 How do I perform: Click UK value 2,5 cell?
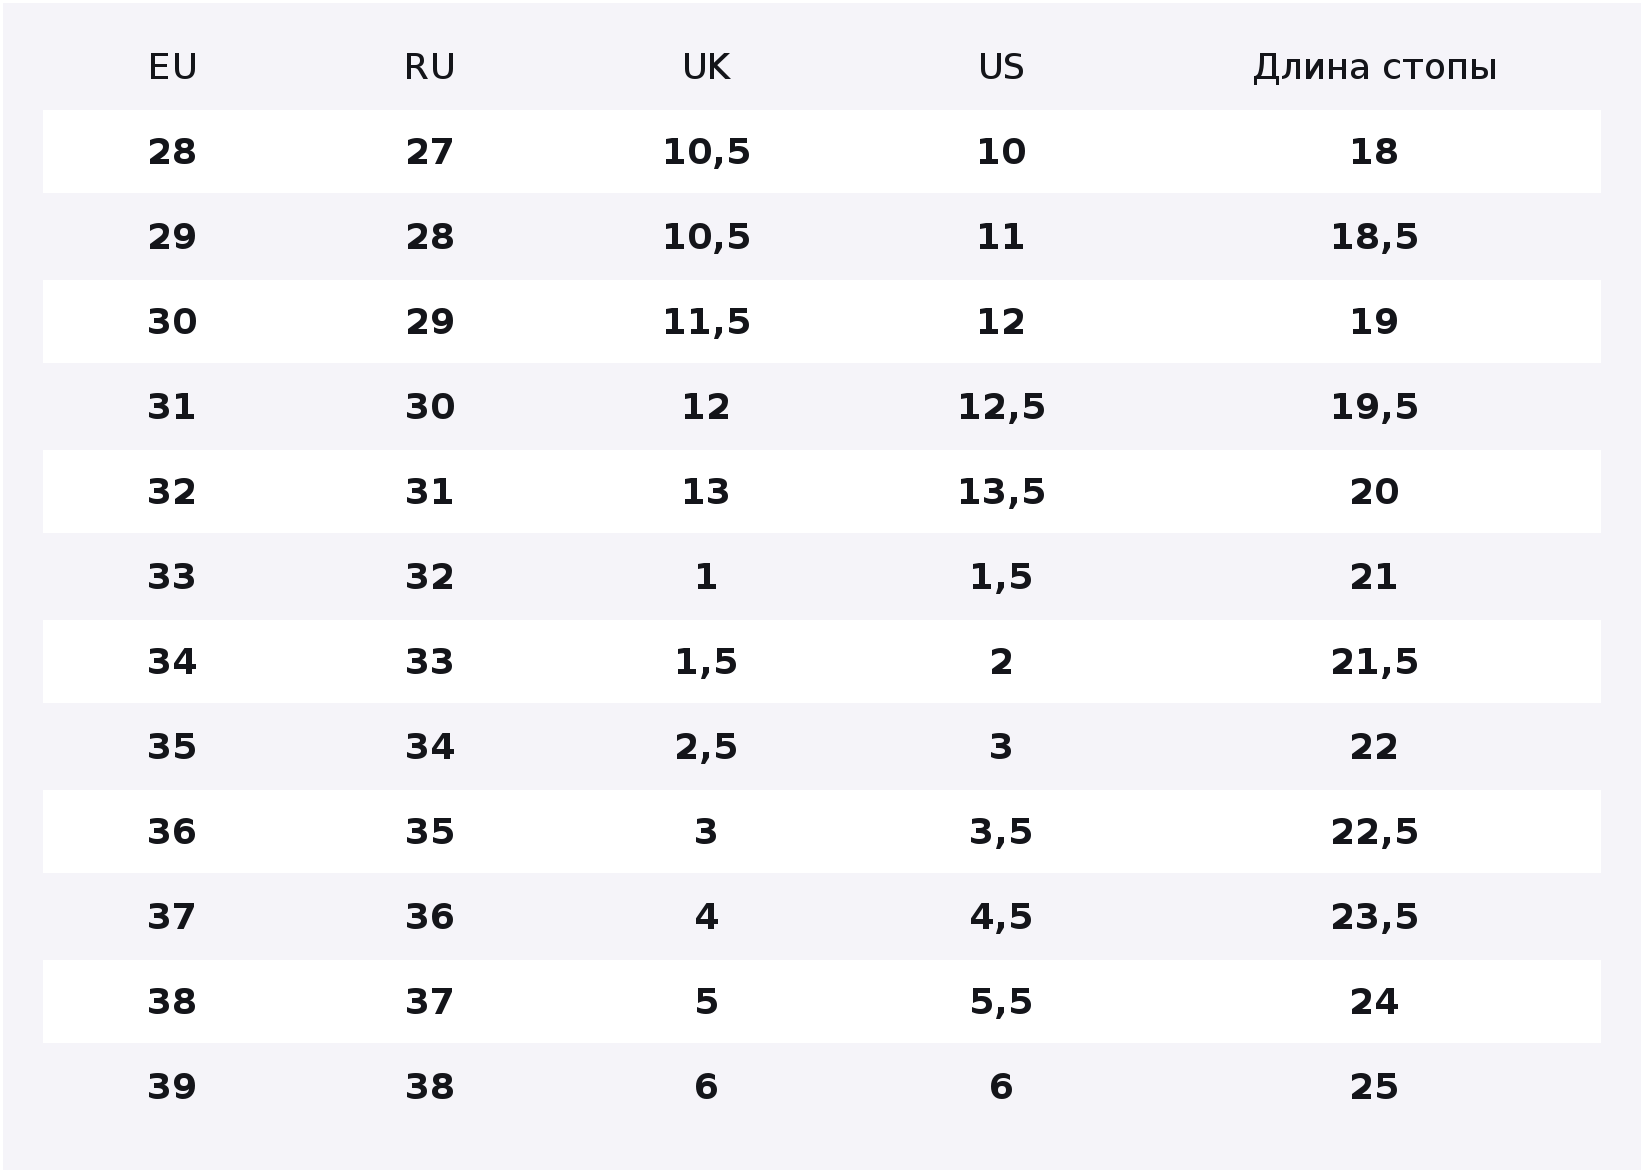706,747
